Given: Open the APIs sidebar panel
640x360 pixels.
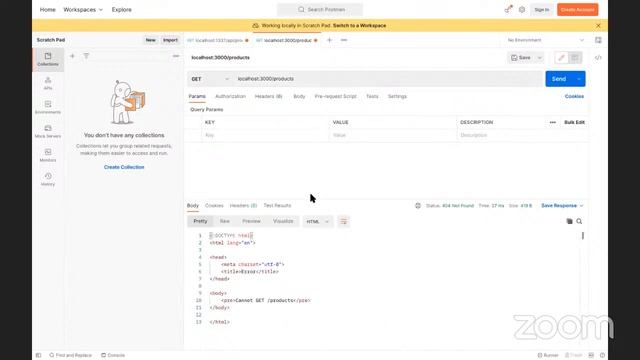Looking at the screenshot, I should click(x=48, y=83).
